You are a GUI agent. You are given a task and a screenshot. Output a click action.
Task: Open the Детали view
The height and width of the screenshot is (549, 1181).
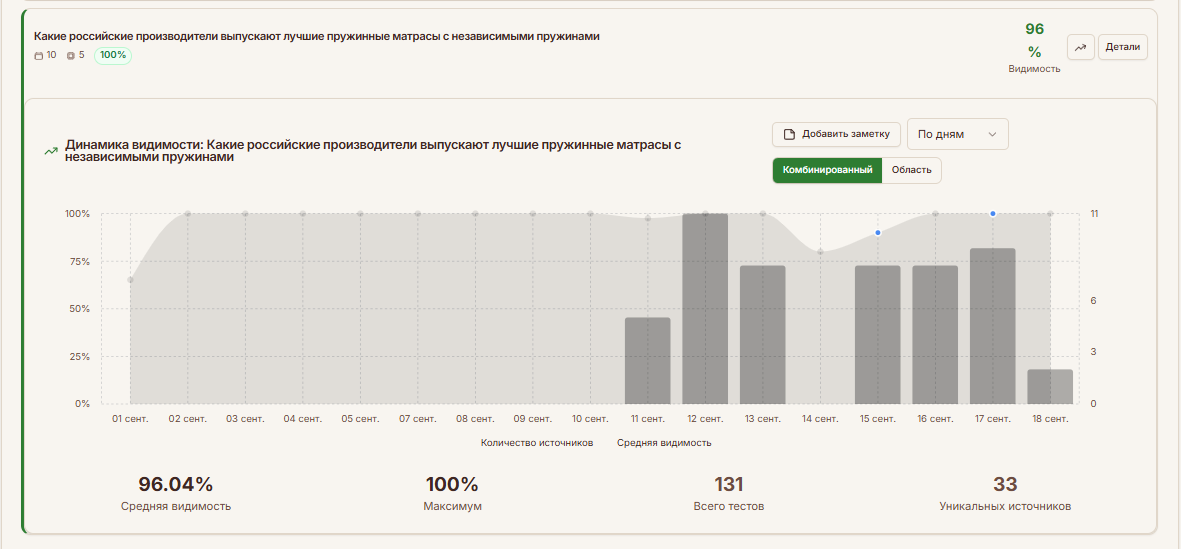[x=1122, y=47]
